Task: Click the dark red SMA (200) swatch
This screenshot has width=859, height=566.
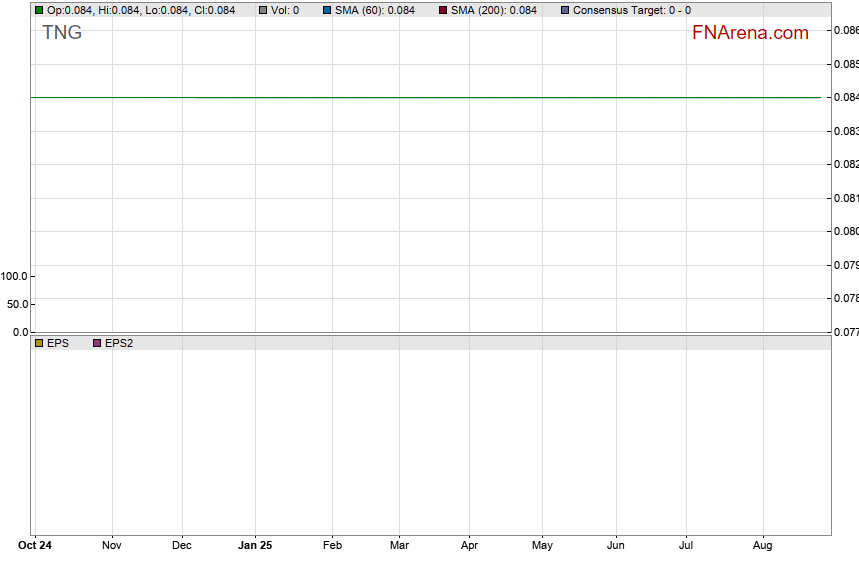Action: pos(443,10)
